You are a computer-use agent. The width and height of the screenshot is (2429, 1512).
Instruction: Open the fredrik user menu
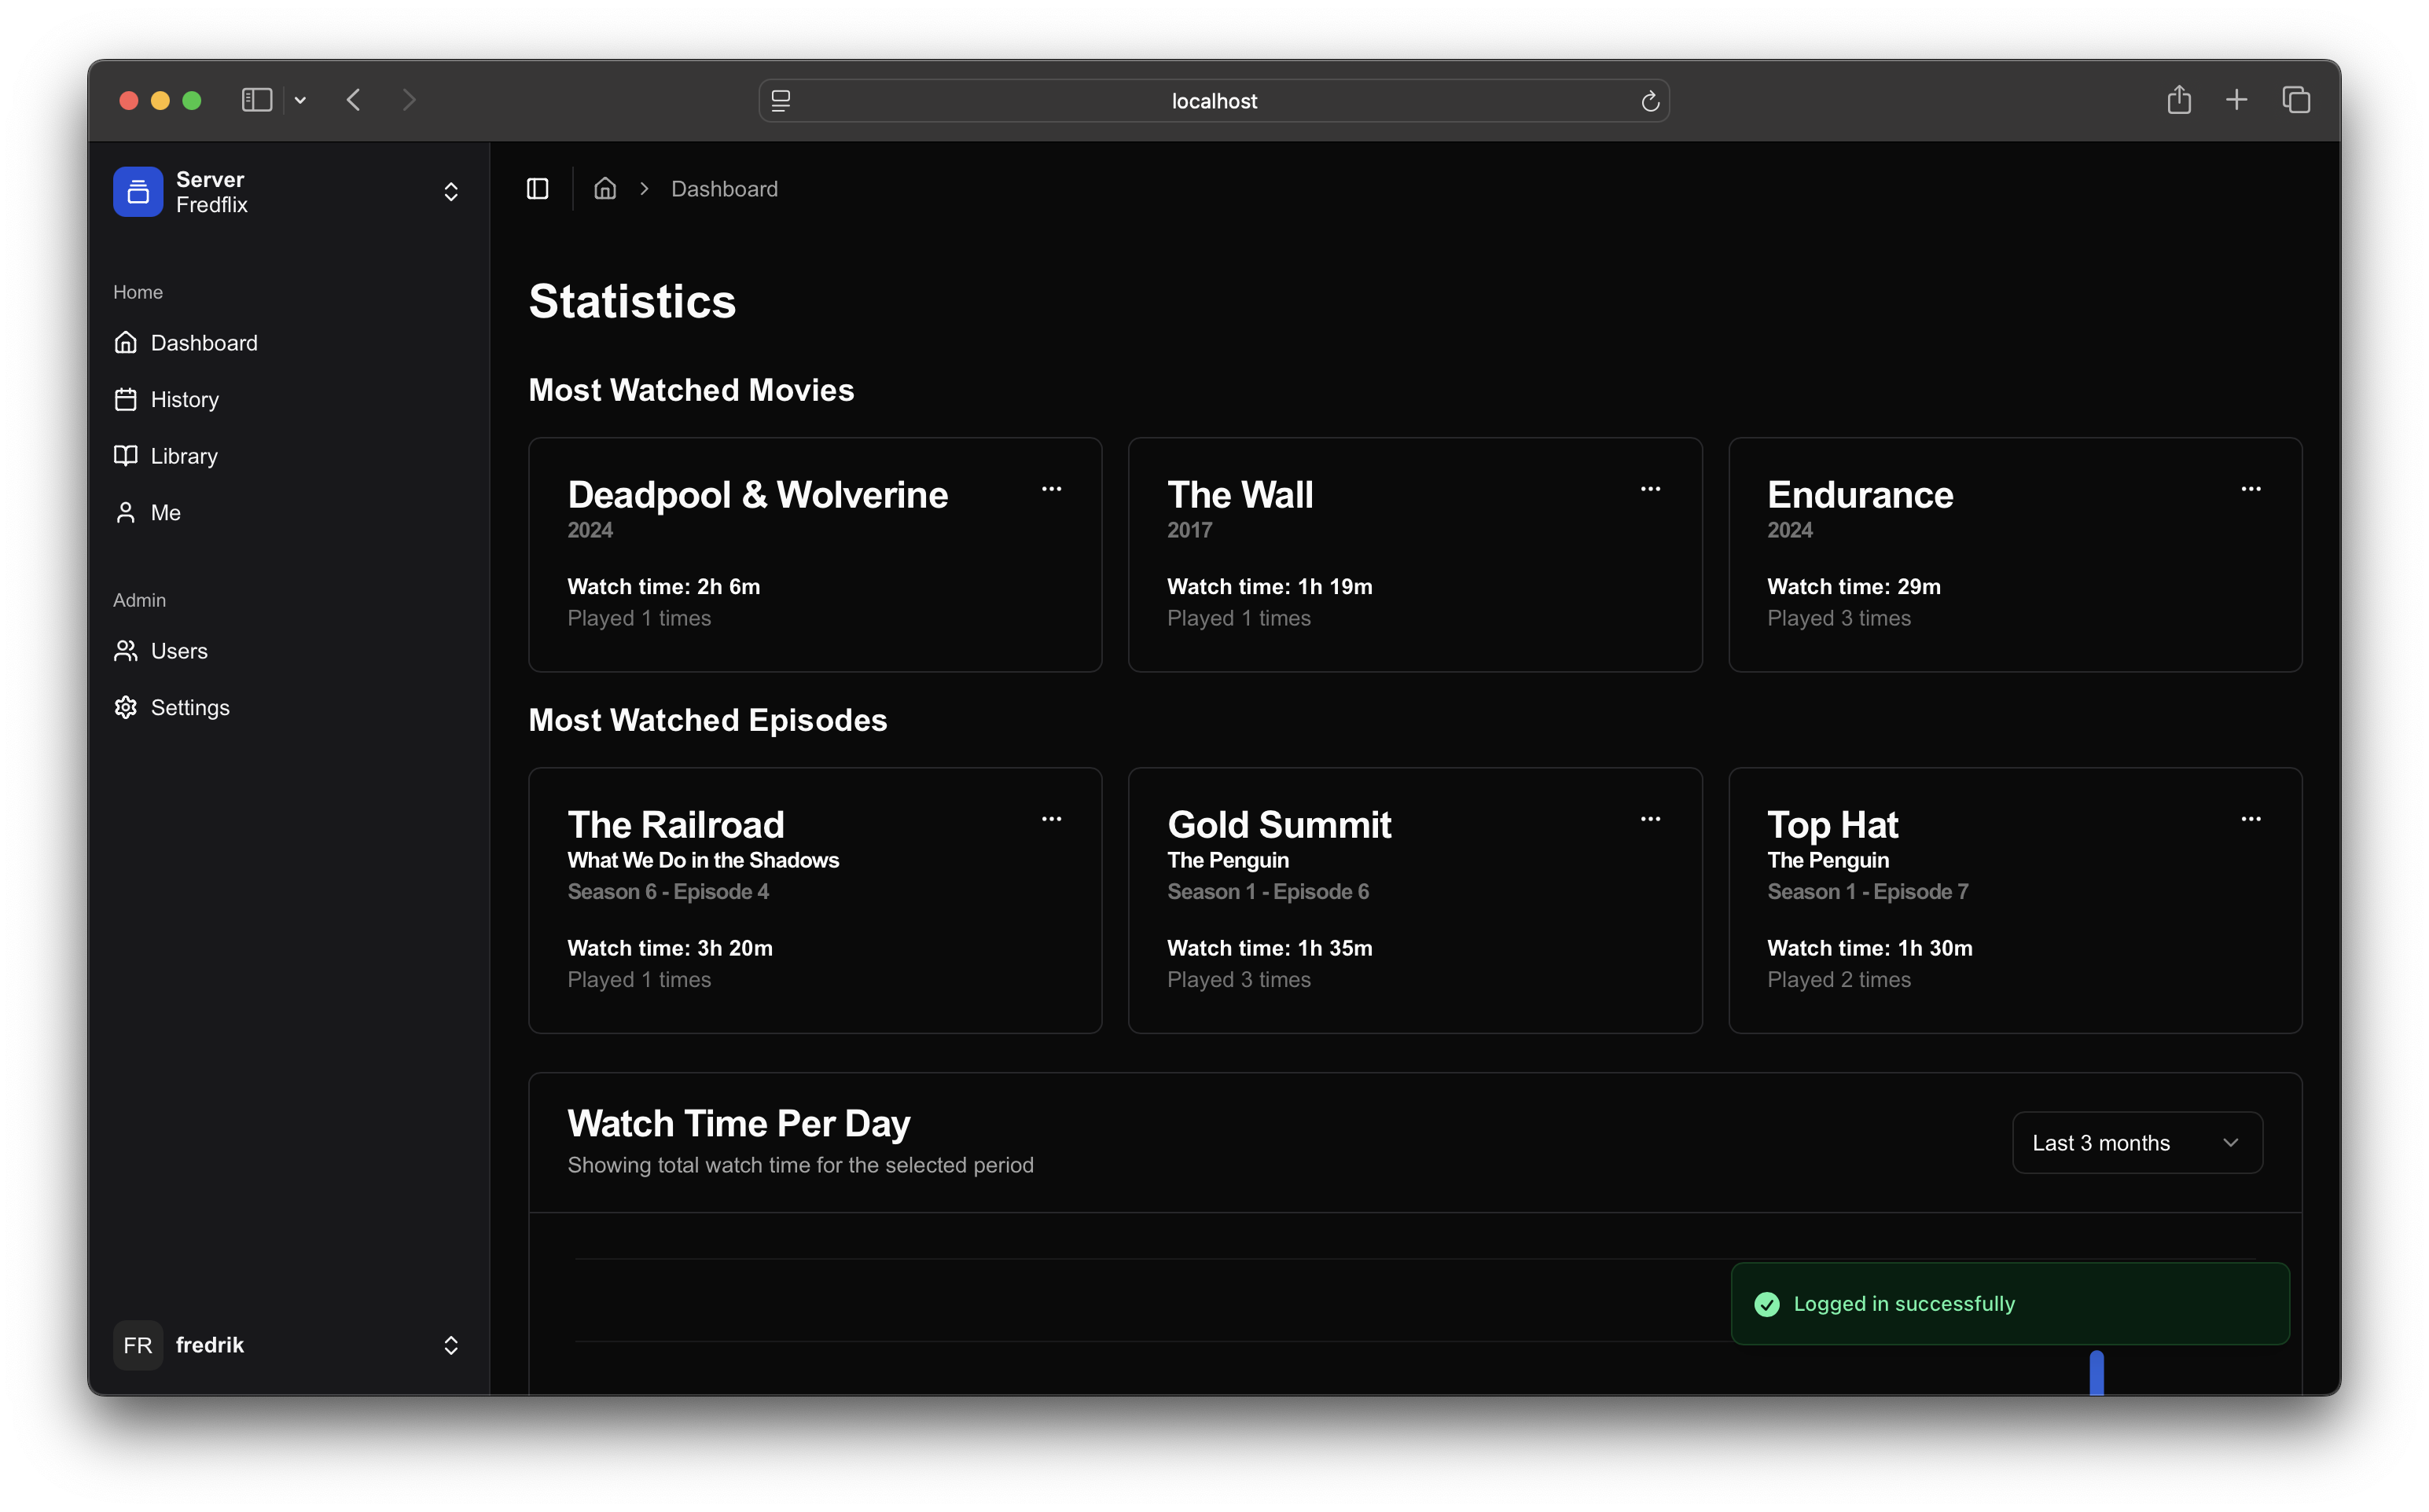click(288, 1345)
